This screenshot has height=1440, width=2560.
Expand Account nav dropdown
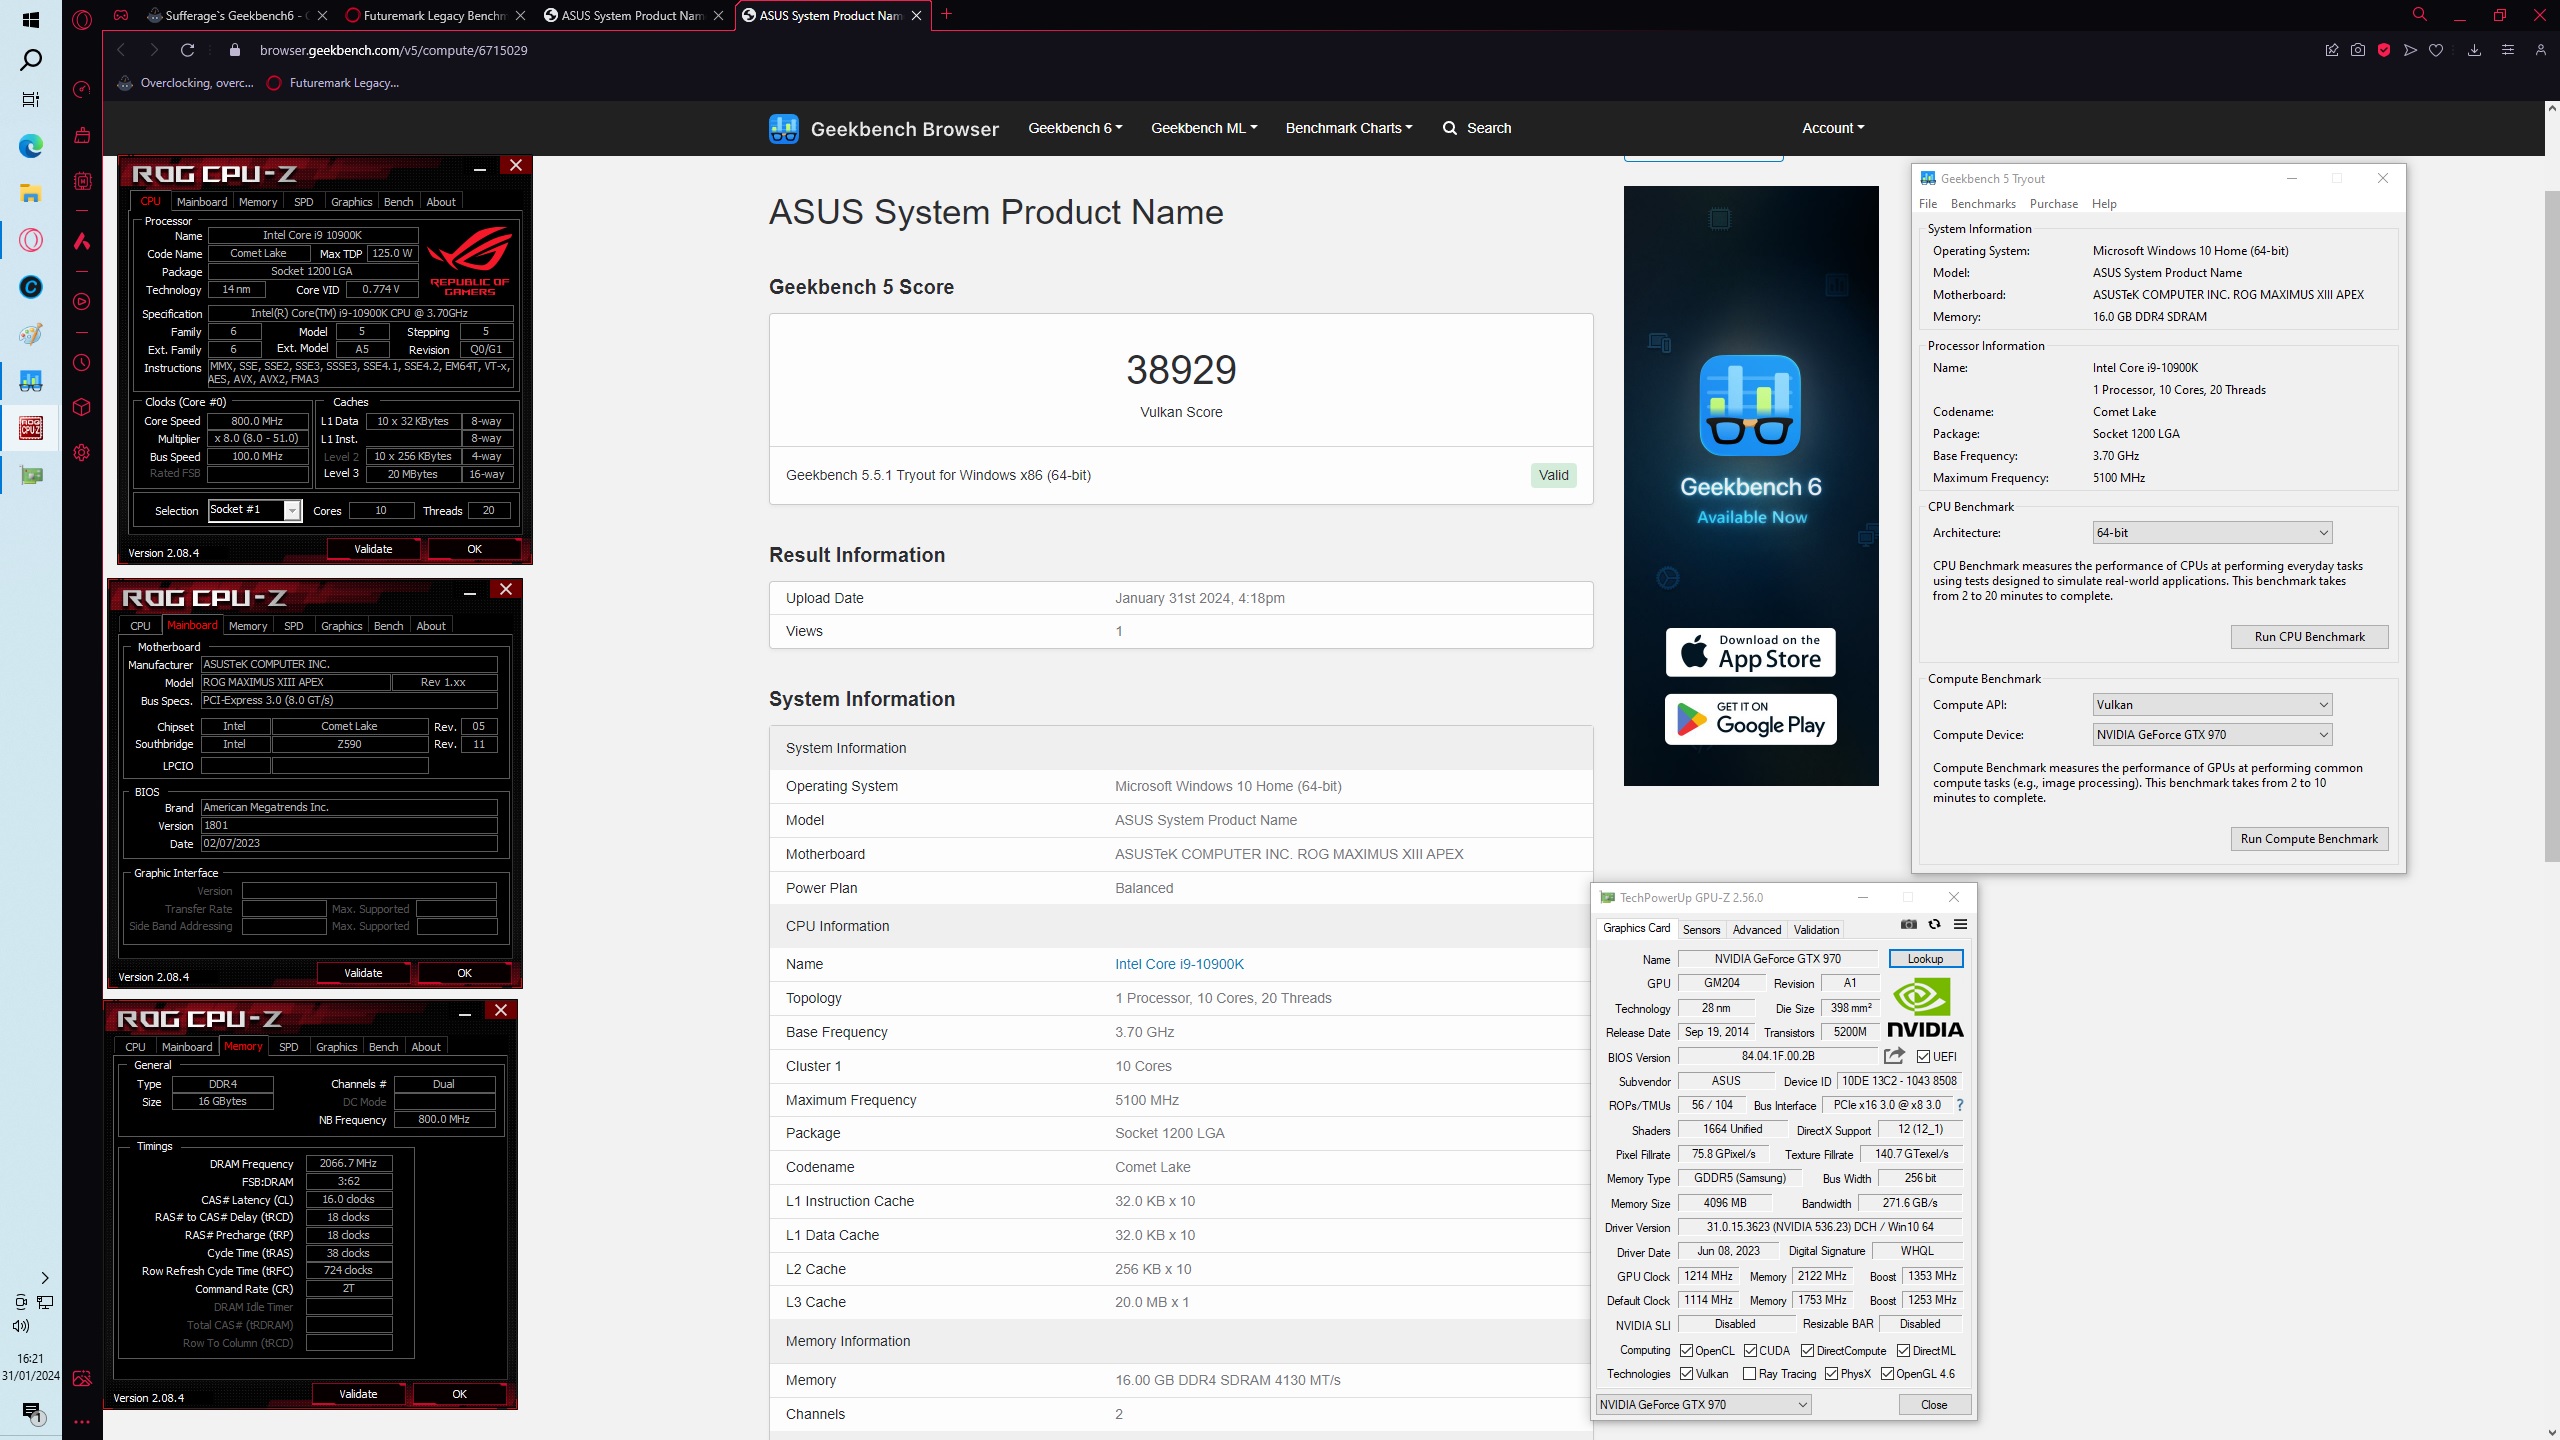[1833, 128]
